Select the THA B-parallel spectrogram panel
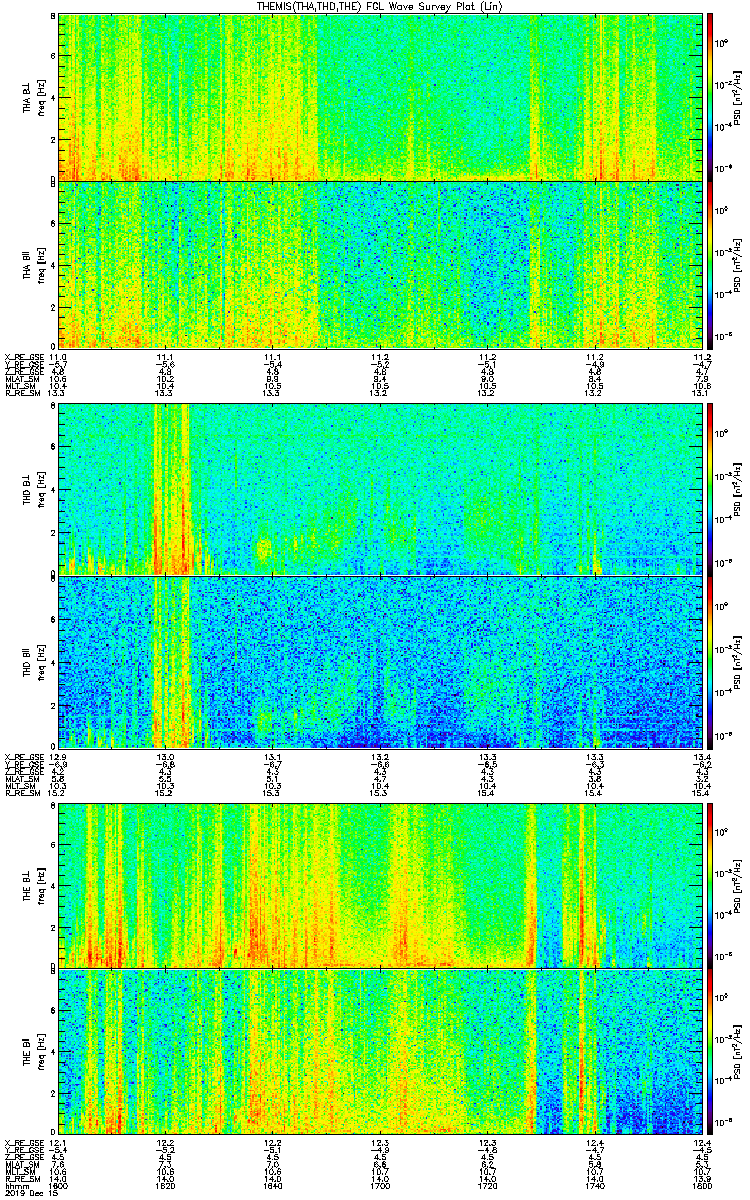 tap(379, 264)
